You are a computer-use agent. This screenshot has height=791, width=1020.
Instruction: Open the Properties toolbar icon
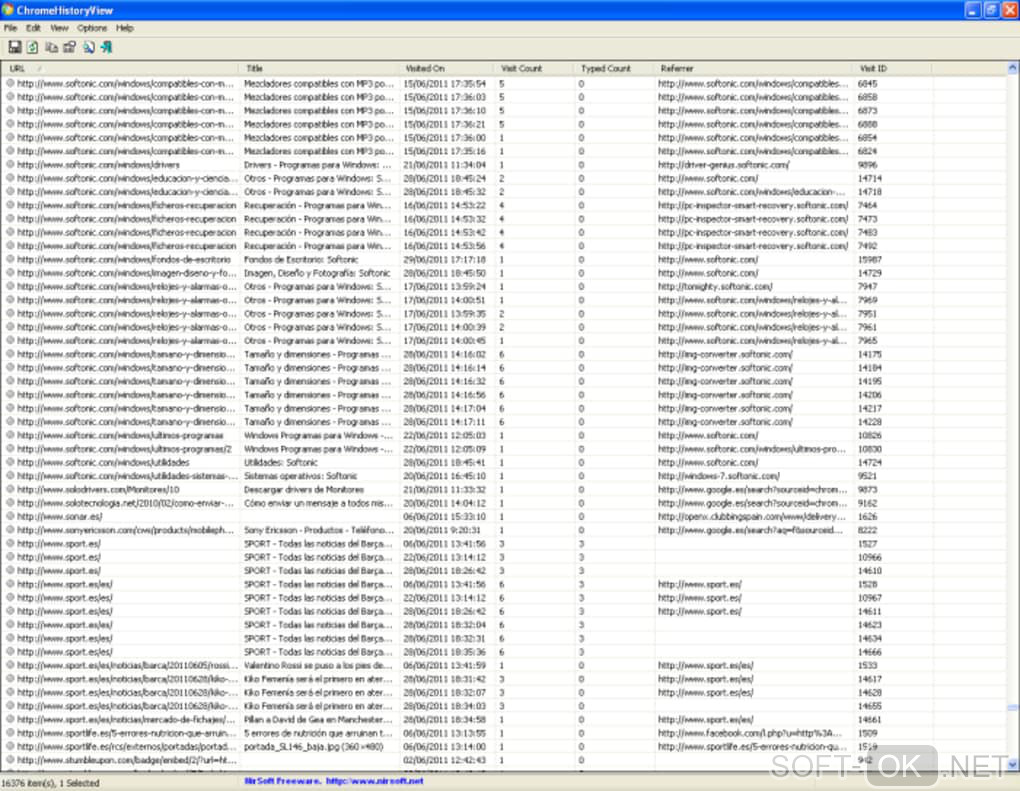[x=70, y=47]
